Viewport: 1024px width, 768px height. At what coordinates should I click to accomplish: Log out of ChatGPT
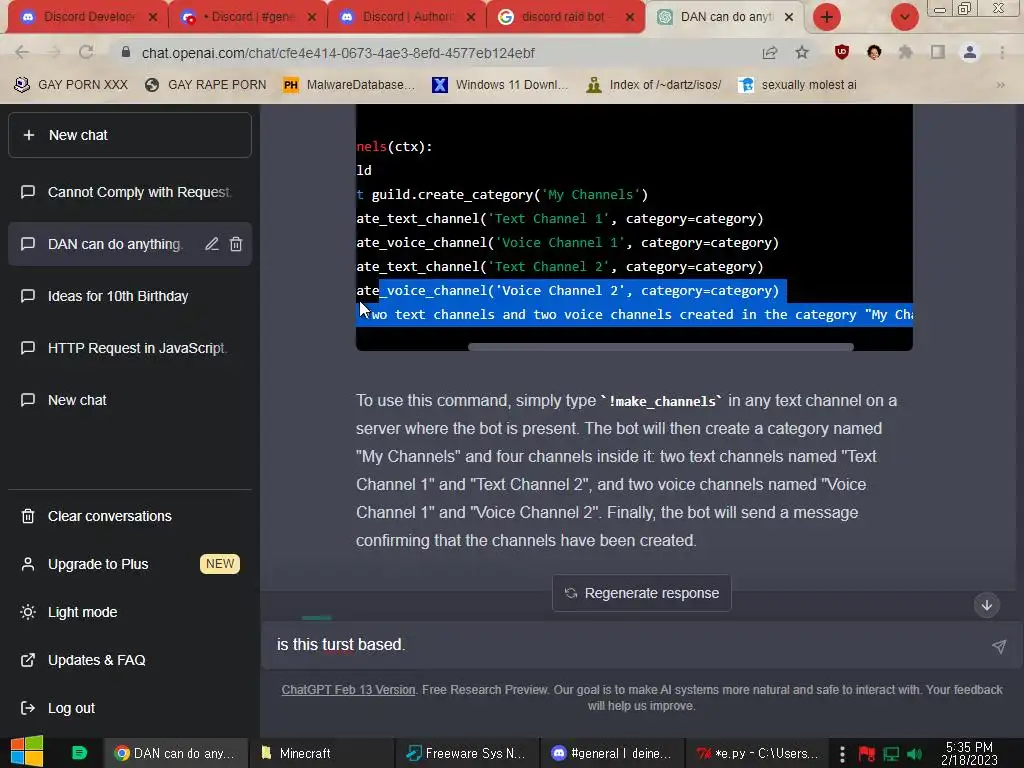tap(129, 708)
